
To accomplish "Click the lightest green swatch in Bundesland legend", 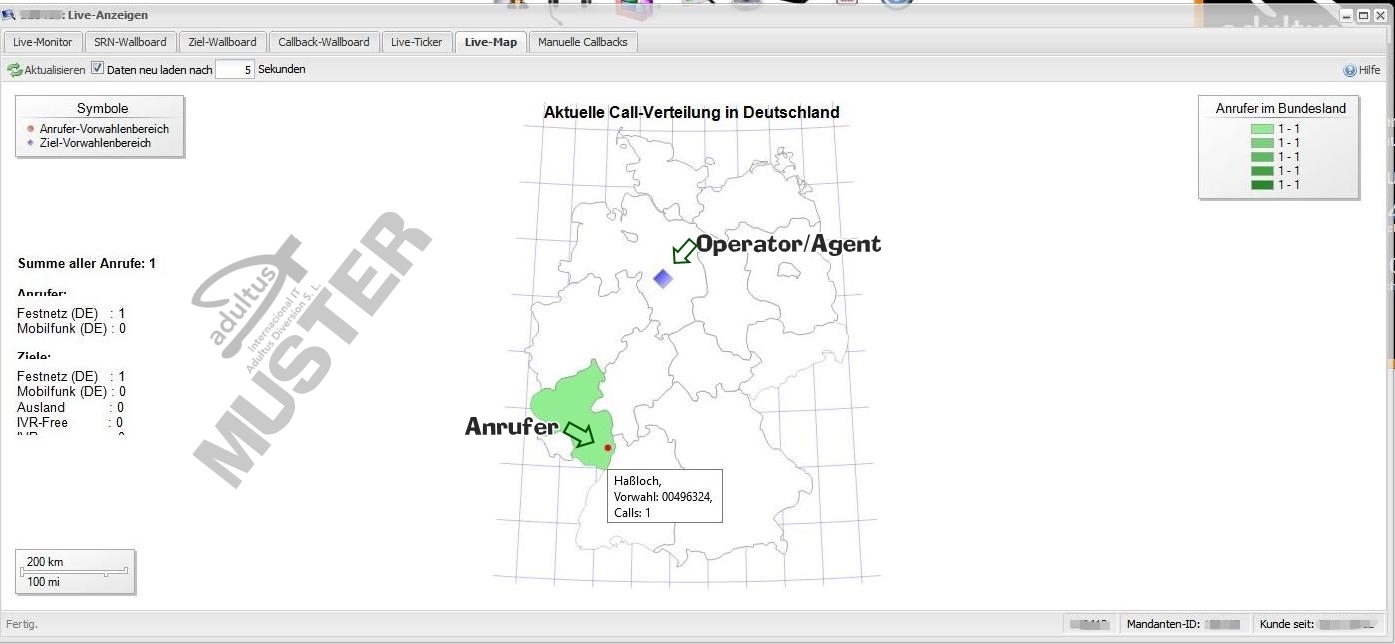I will pyautogui.click(x=1262, y=129).
